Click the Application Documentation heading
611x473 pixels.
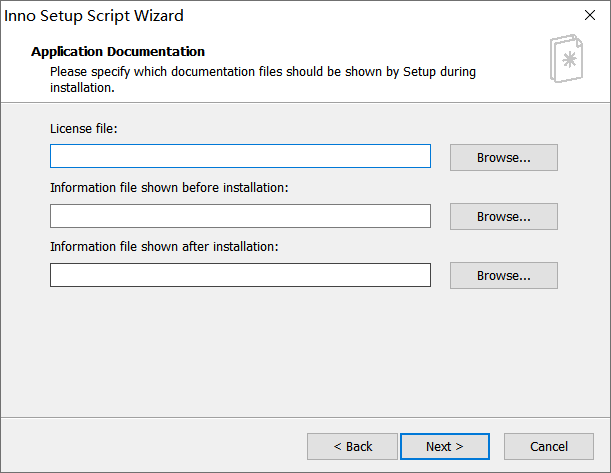point(118,51)
